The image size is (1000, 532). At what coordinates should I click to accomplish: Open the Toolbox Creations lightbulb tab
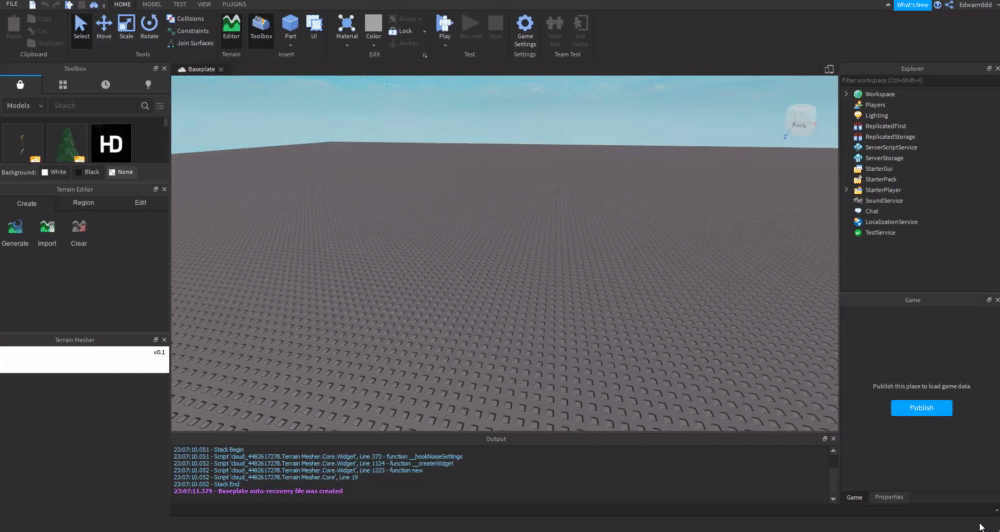point(148,84)
